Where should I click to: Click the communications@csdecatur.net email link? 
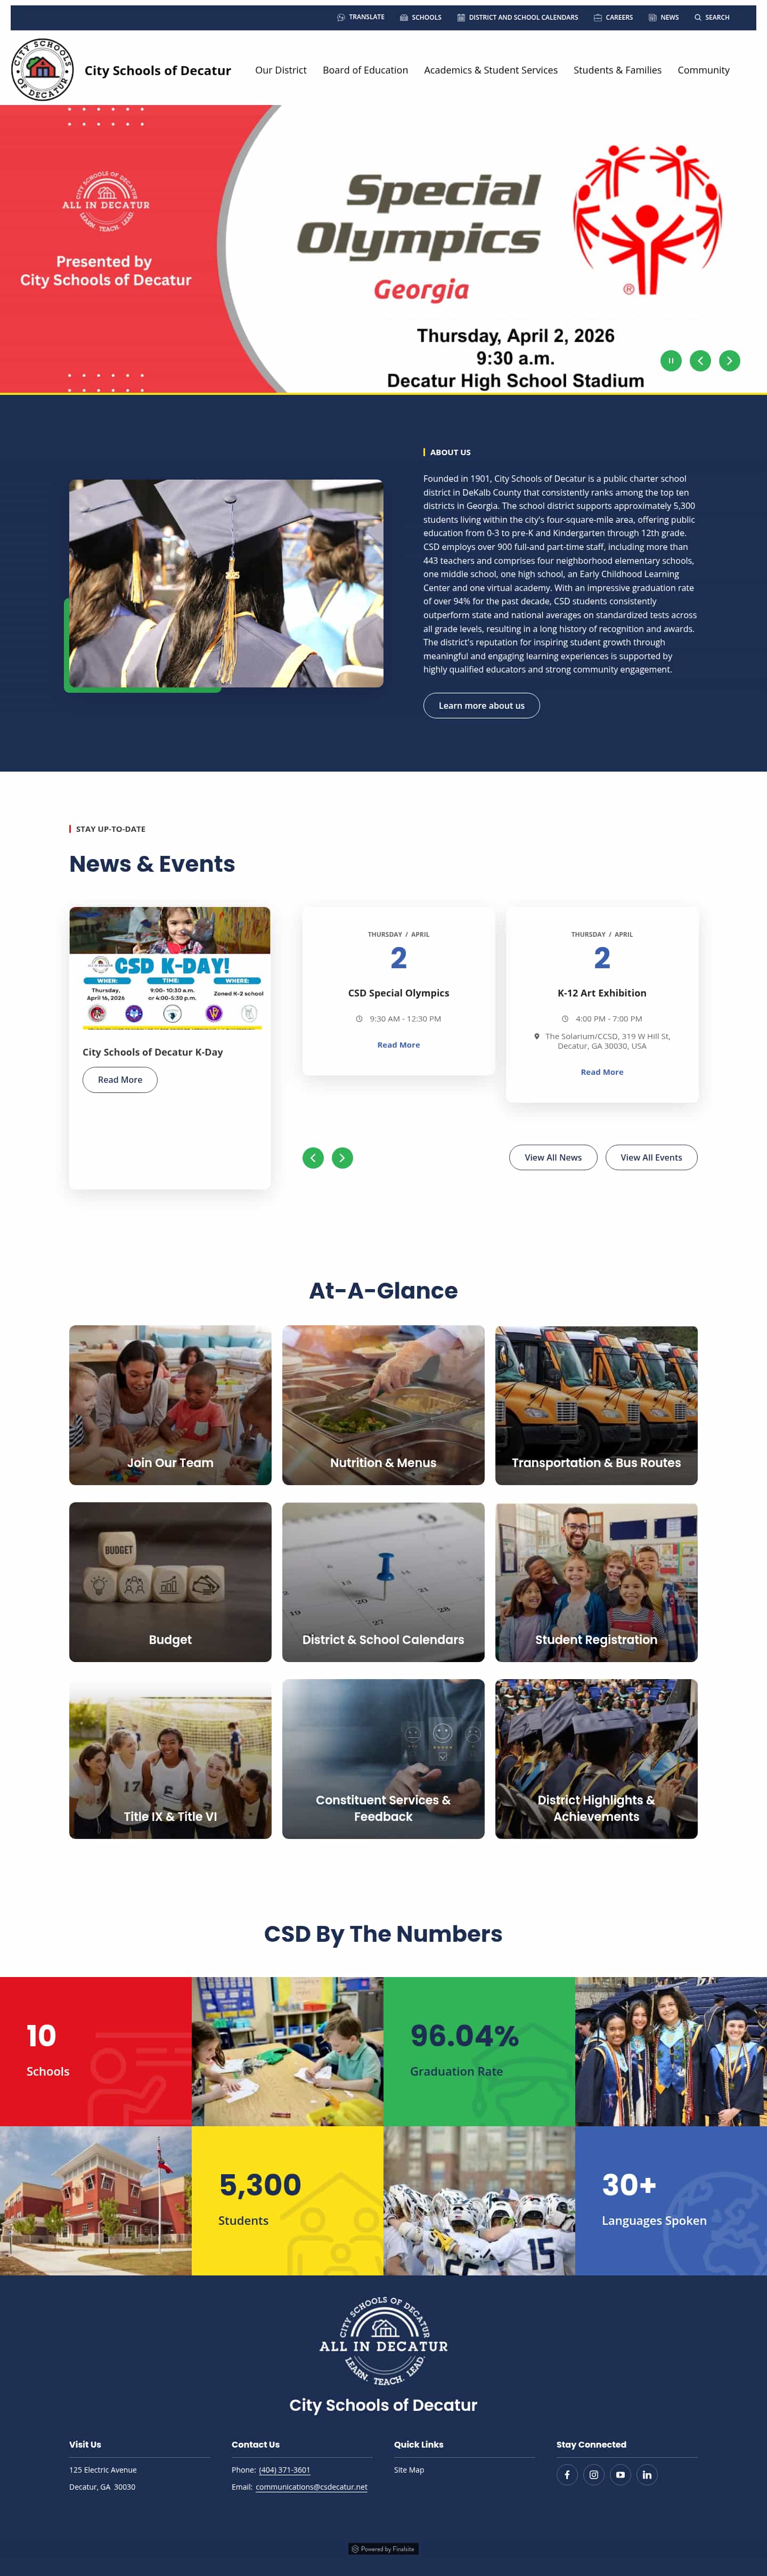pyautogui.click(x=311, y=2487)
